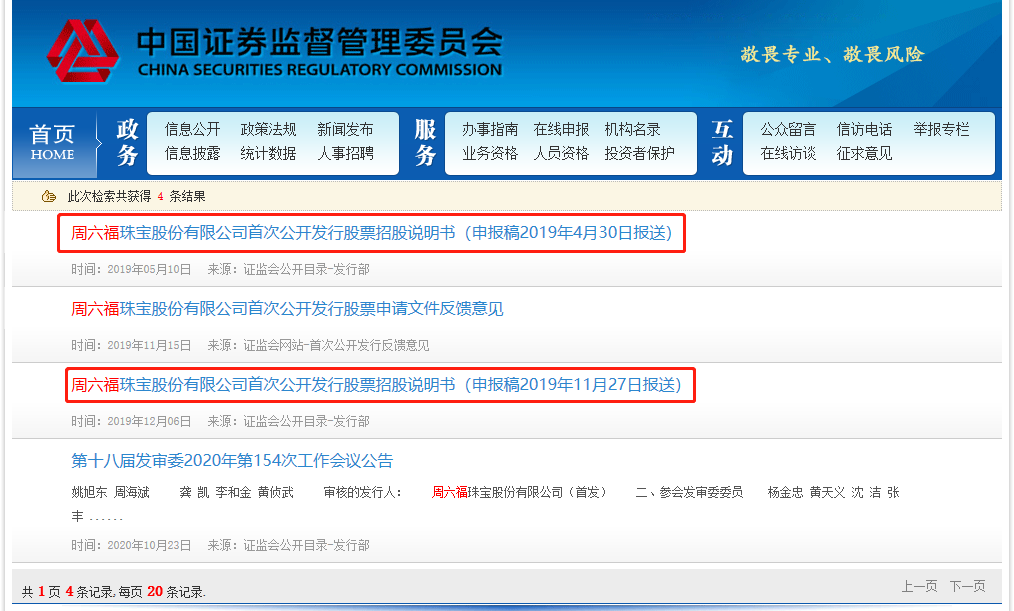1014x611 pixels.
Task: Click the CSRC red logo emblem
Action: tap(82, 54)
